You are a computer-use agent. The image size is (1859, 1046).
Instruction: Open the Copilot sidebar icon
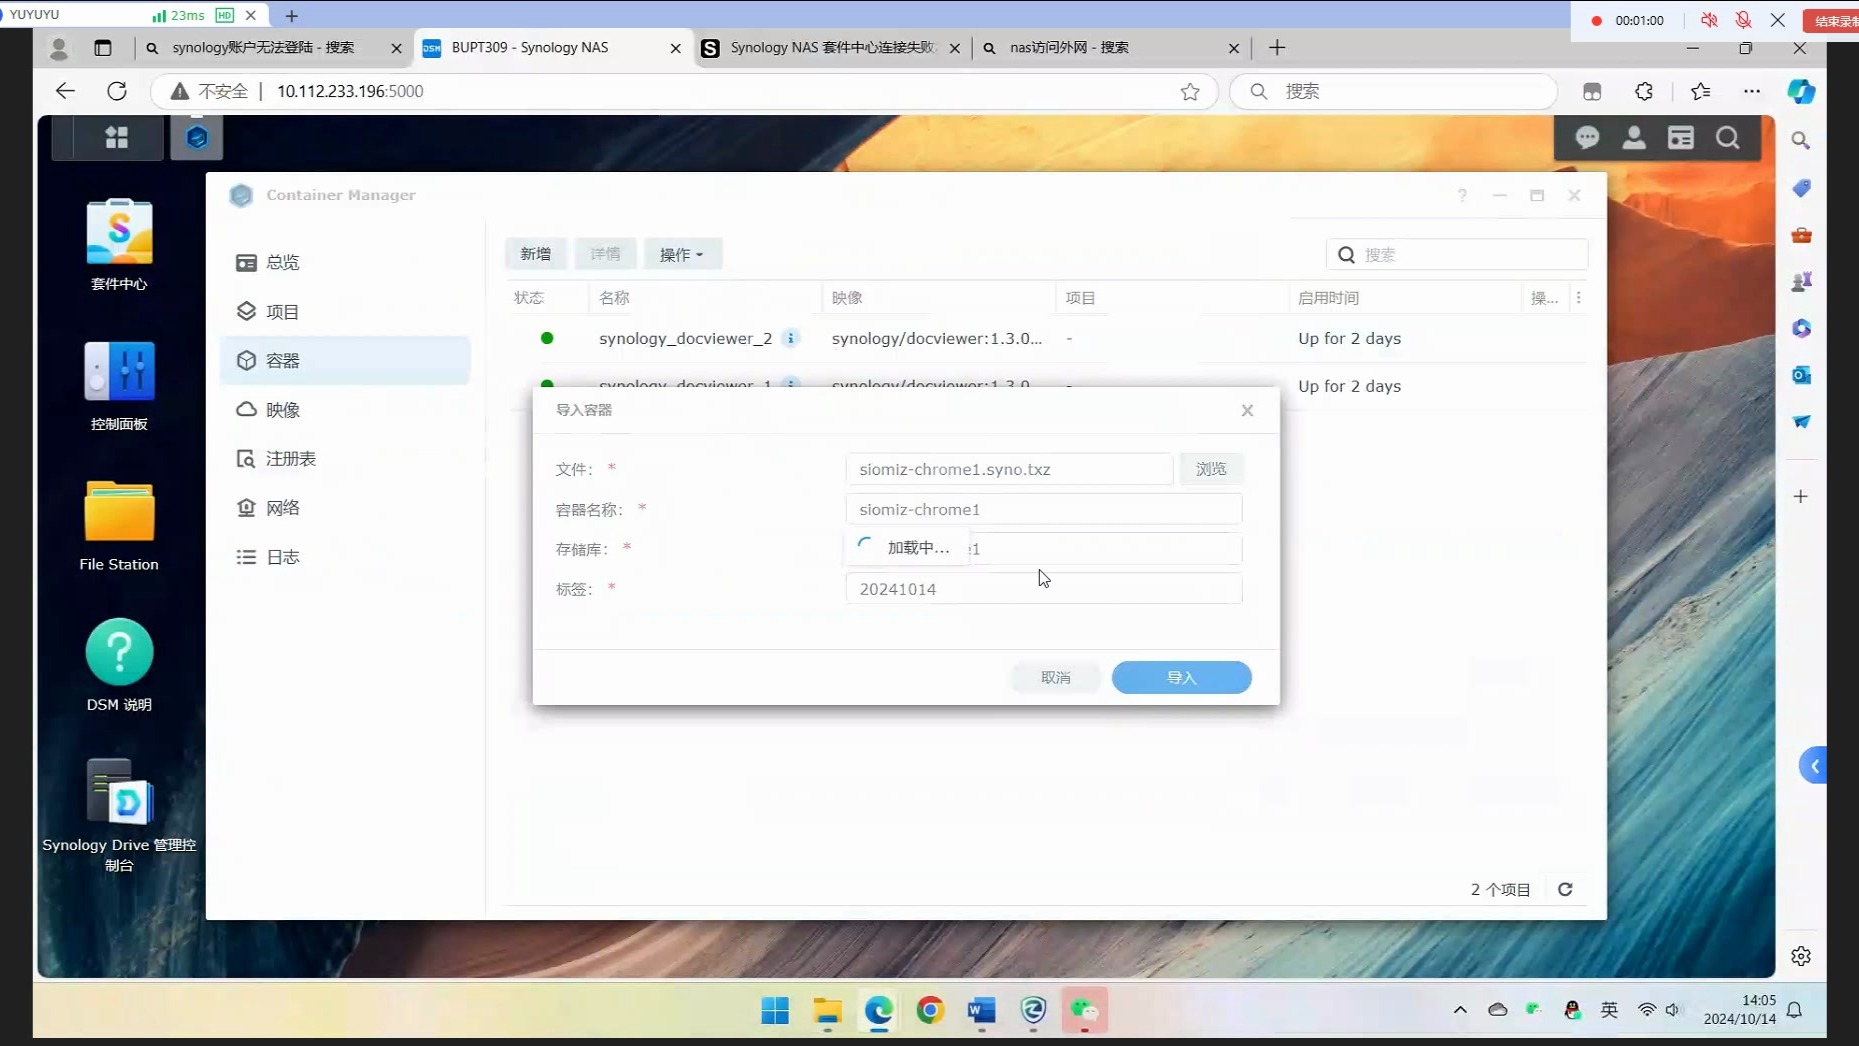1801,91
